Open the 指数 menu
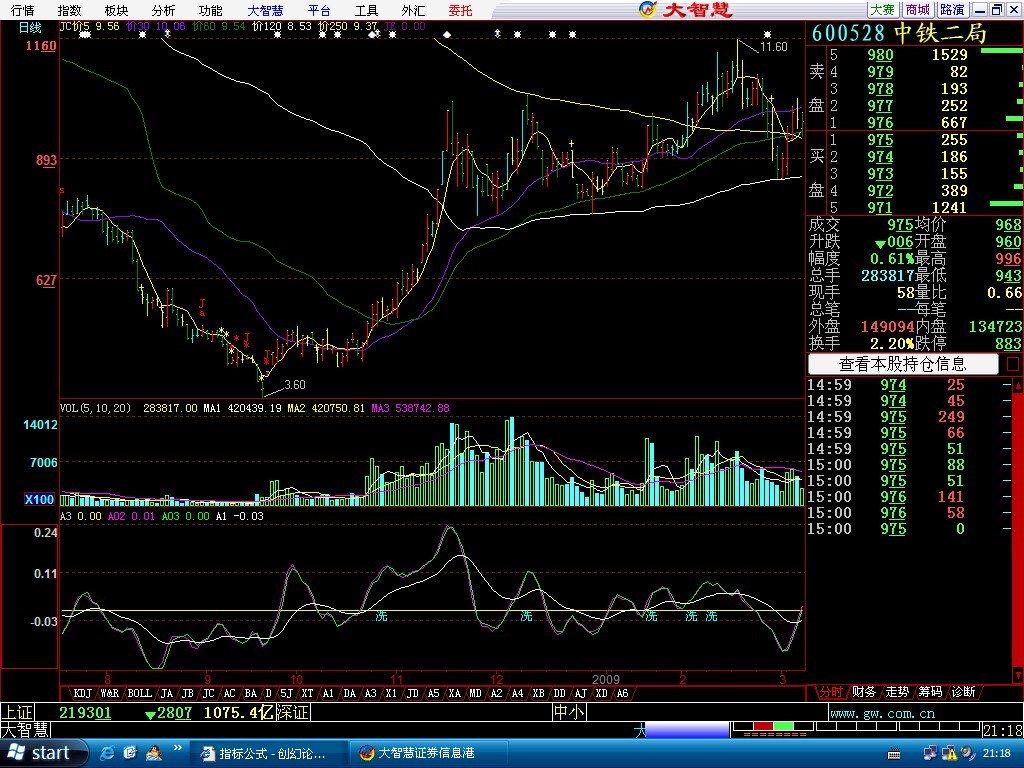The height and width of the screenshot is (768, 1024). point(69,10)
